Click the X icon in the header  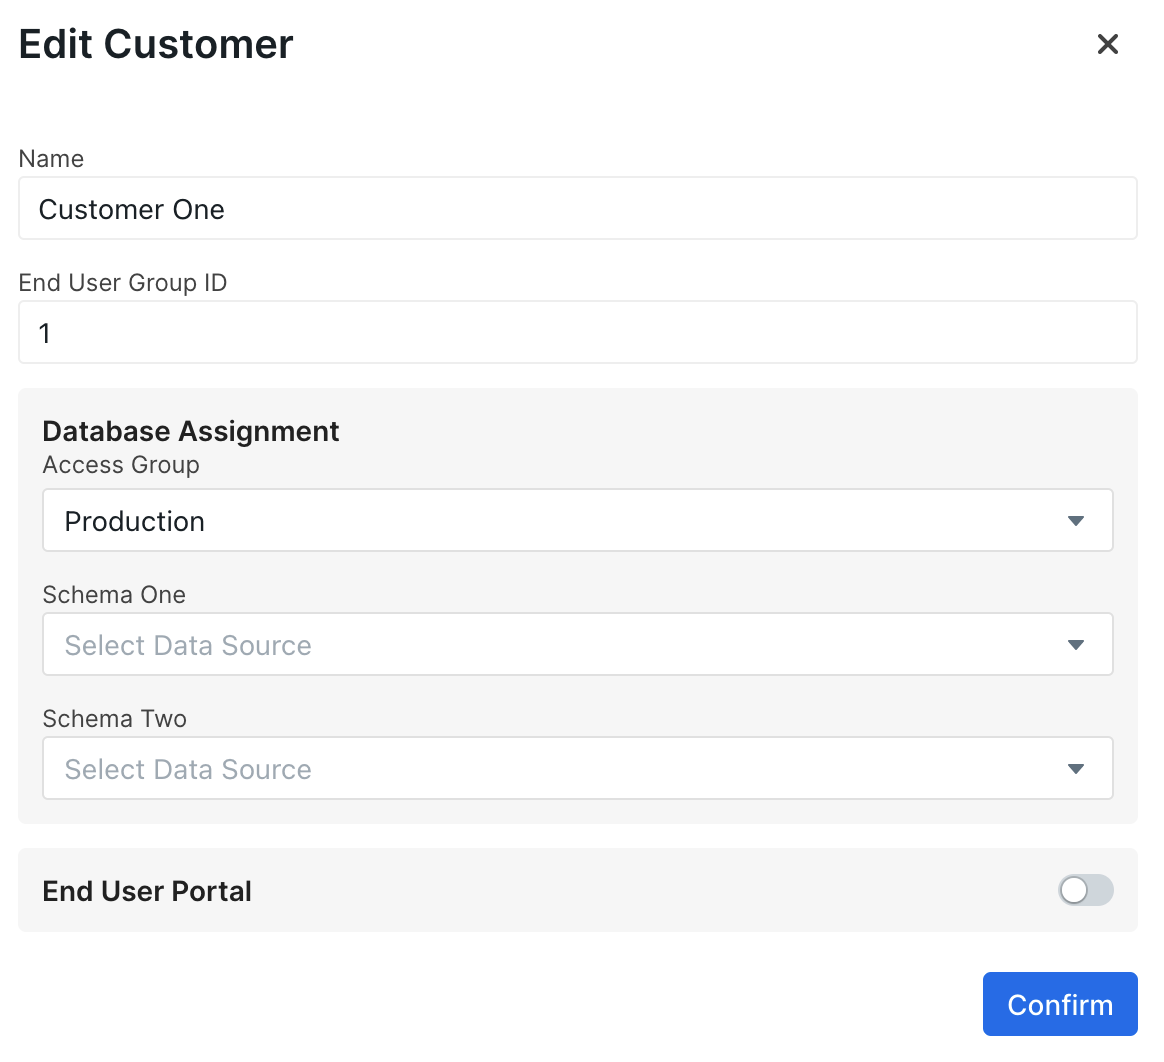pos(1107,44)
